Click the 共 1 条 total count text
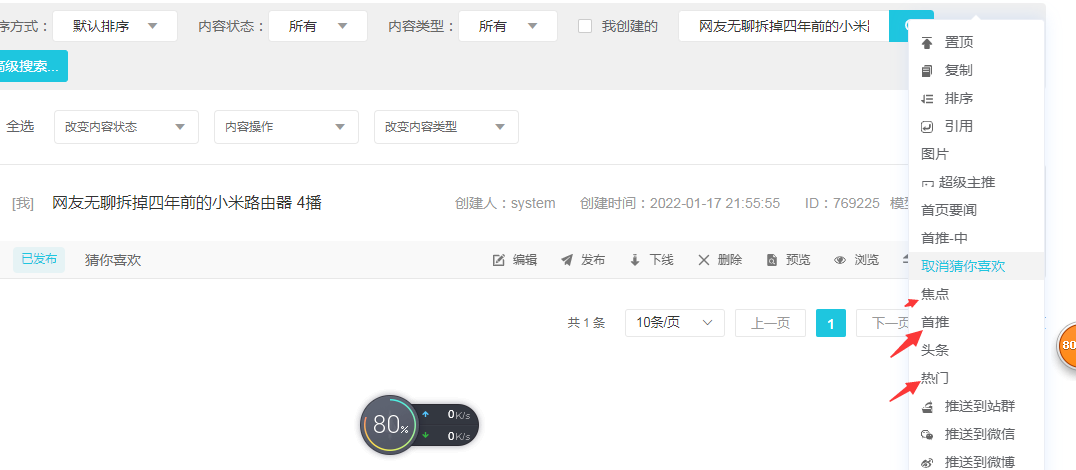 point(586,323)
